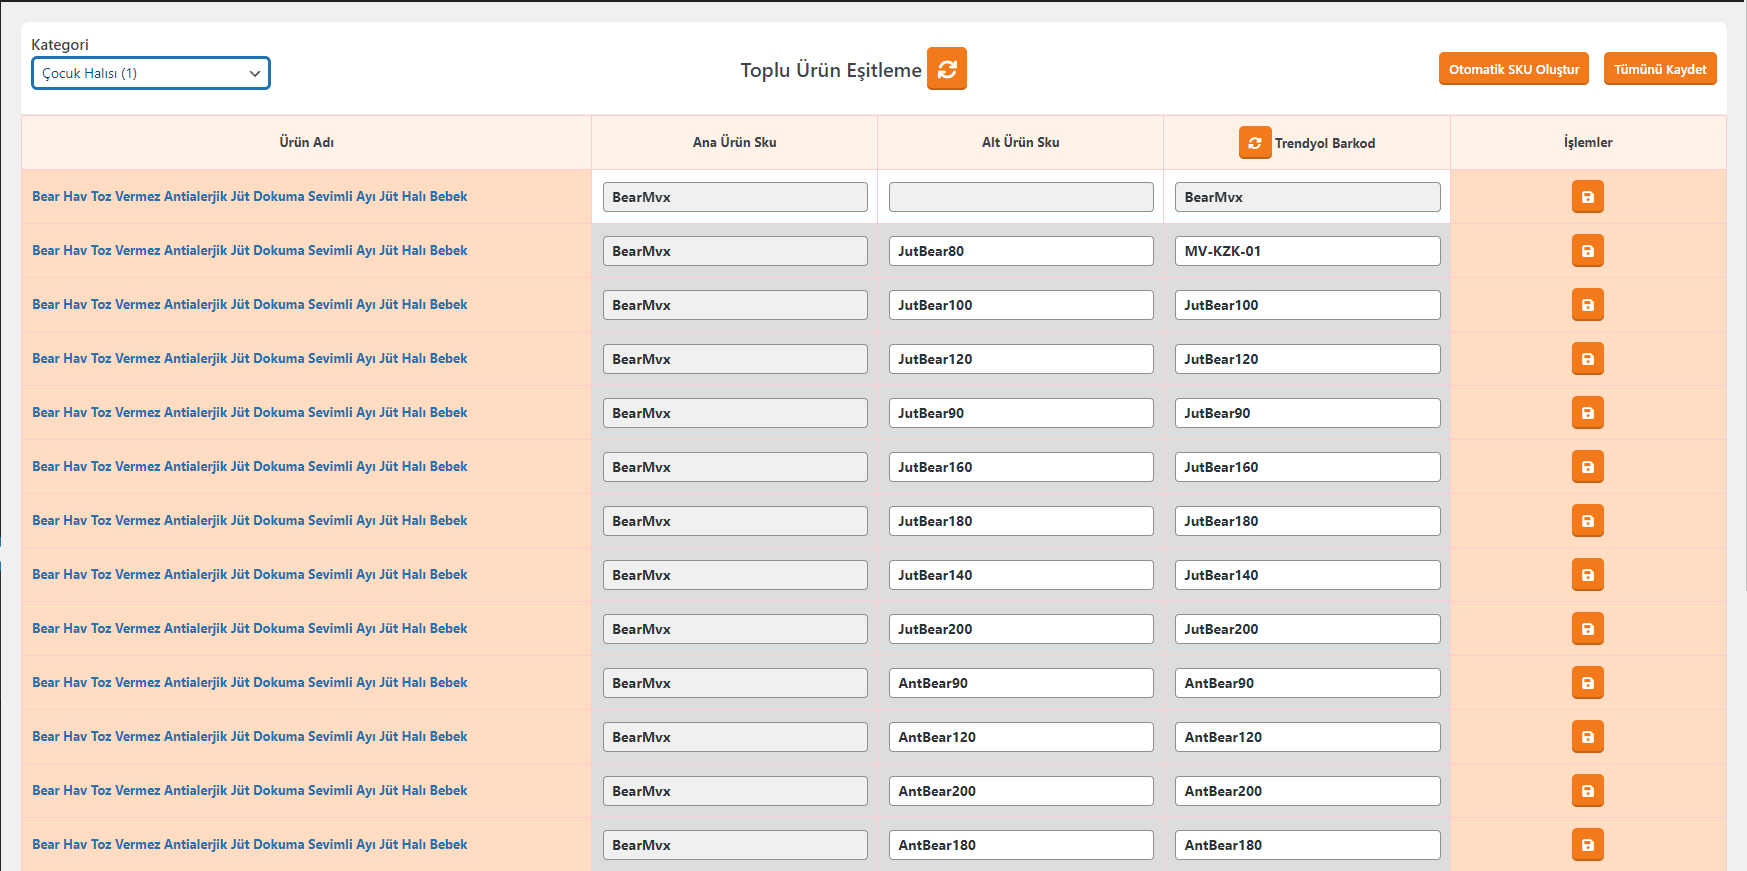Click Trendyol Barkod field containing JutBear100
The width and height of the screenshot is (1747, 871).
pos(1307,305)
